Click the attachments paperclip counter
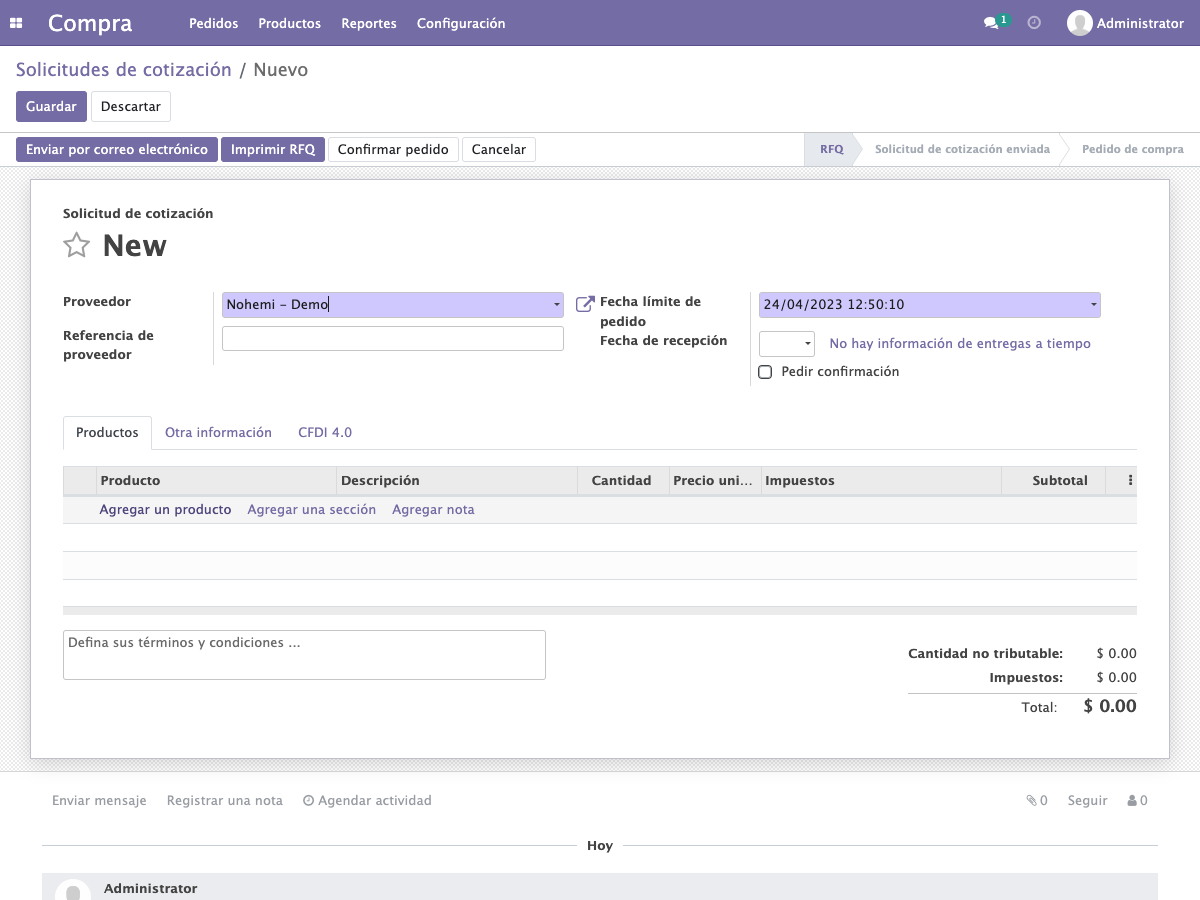This screenshot has width=1200, height=900. [1037, 800]
